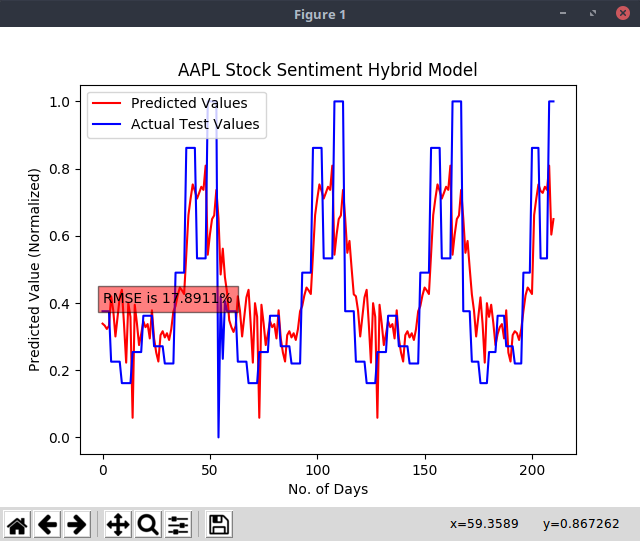The width and height of the screenshot is (640, 541).
Task: Activate the zoom to rectangle tool
Action: (148, 524)
